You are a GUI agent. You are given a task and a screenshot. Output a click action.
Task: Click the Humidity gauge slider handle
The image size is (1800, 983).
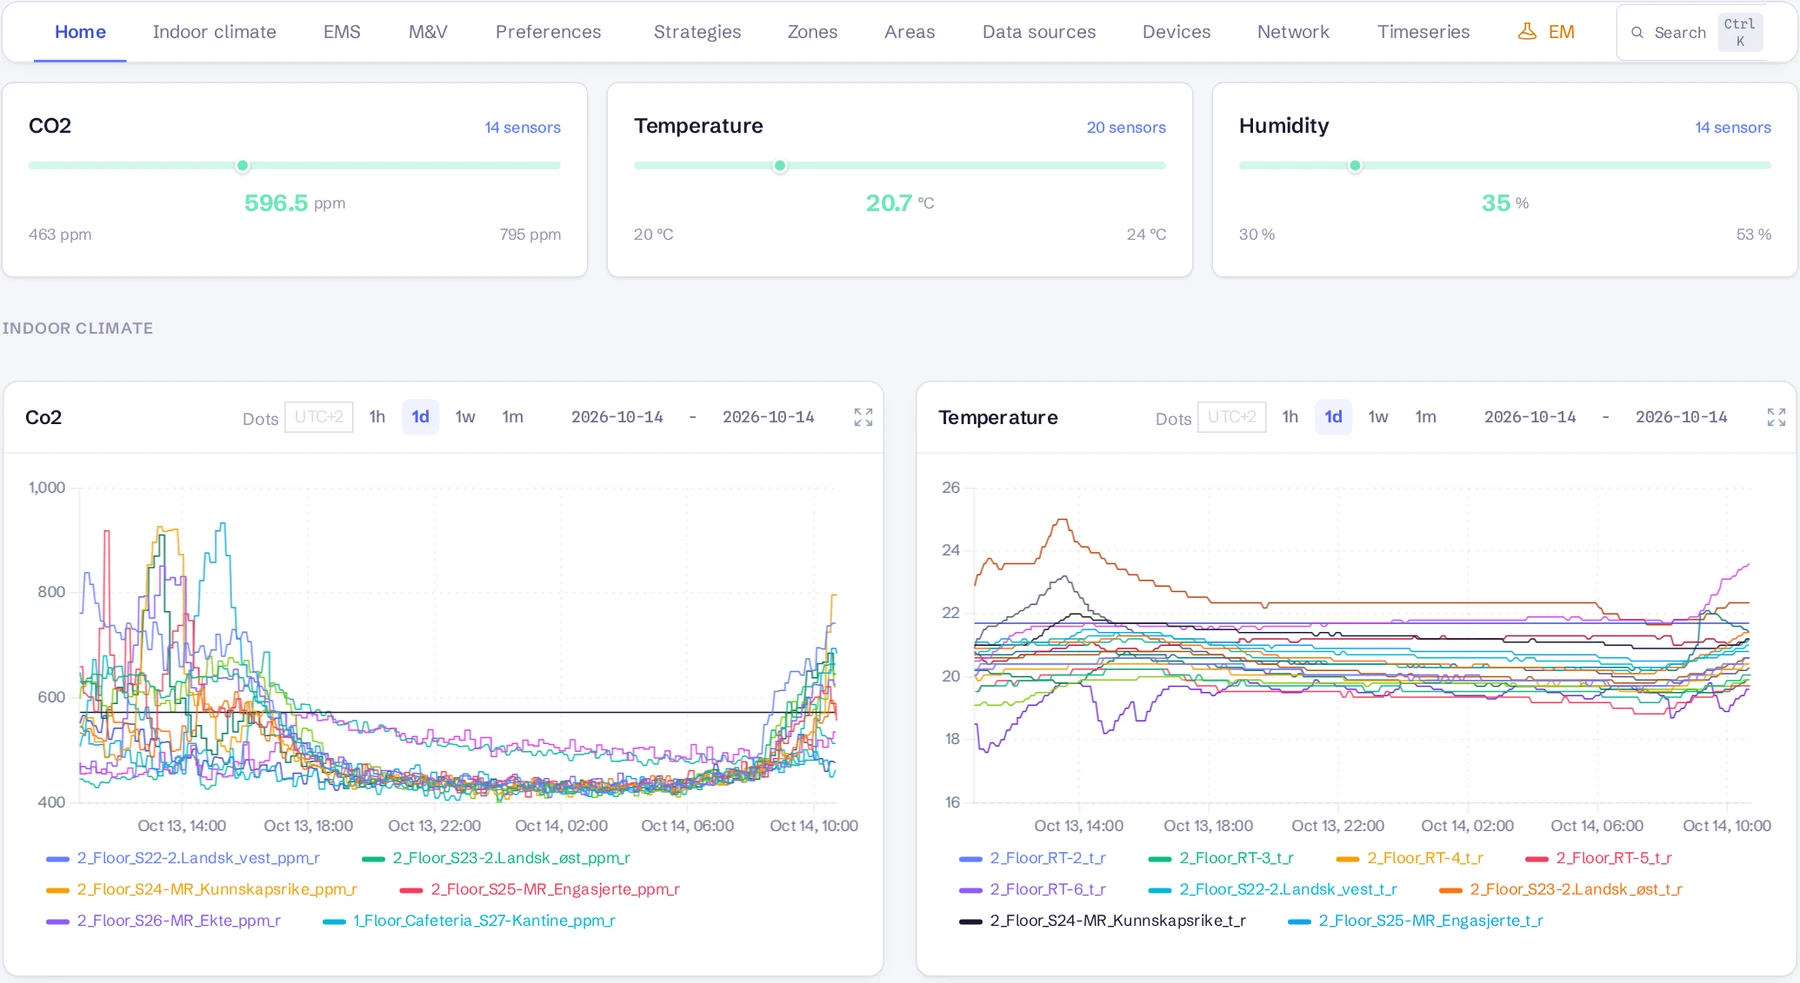1355,166
